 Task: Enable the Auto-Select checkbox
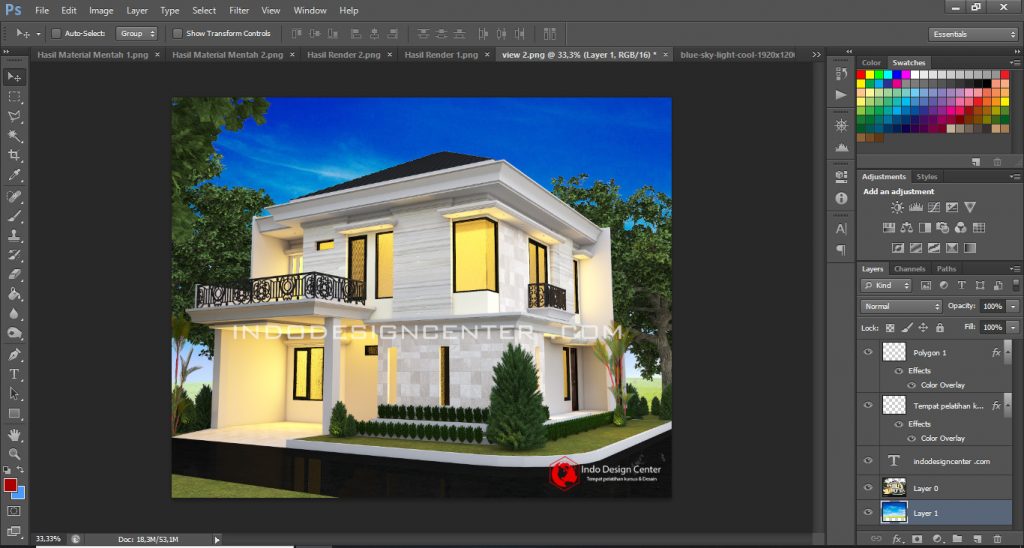click(56, 33)
